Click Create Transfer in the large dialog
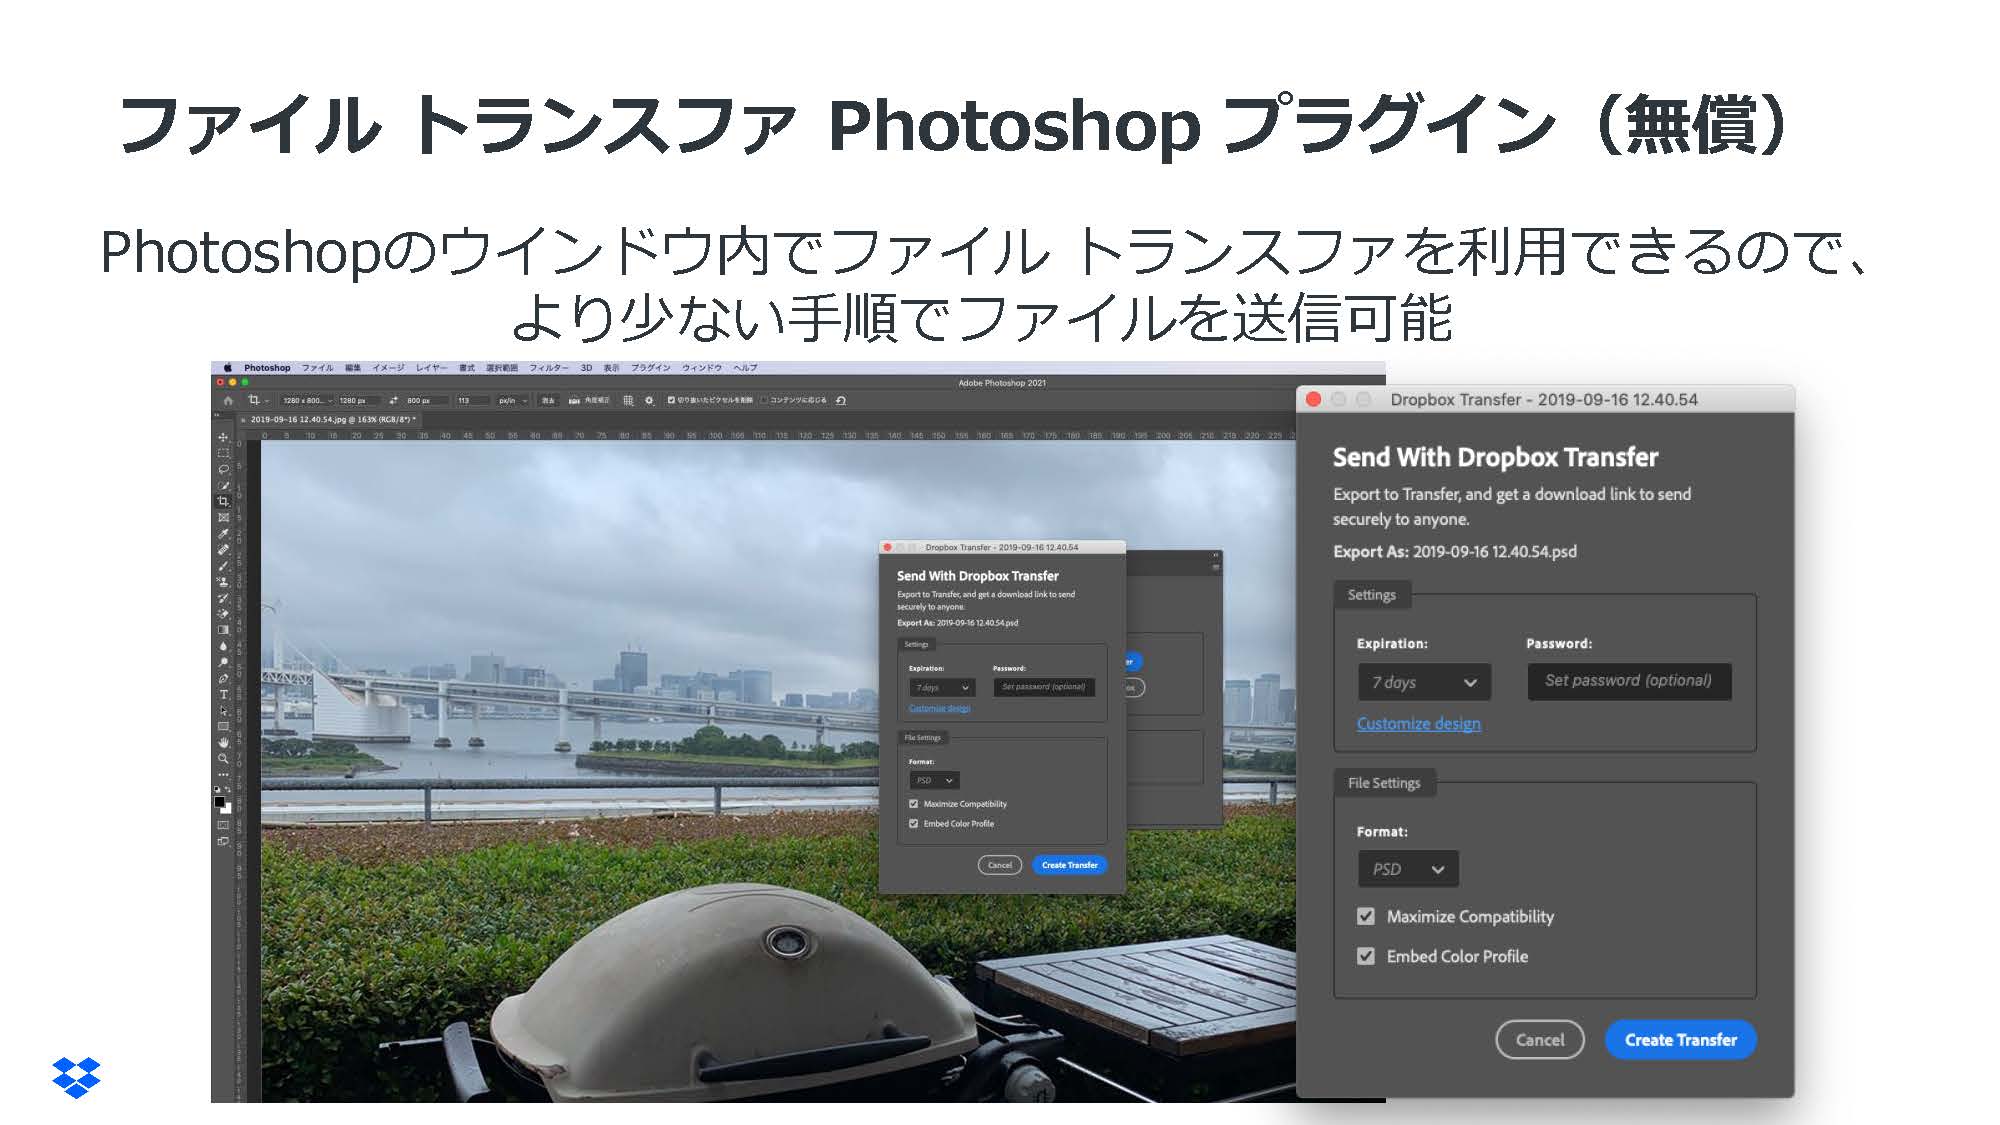Screen dimensions: 2000x1125 [x=1680, y=1040]
